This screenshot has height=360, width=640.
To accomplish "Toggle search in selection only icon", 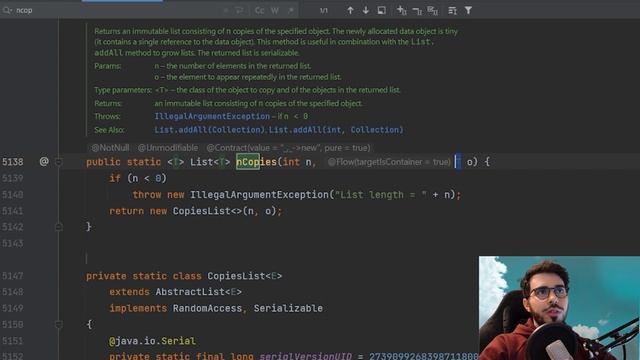I will (x=382, y=11).
